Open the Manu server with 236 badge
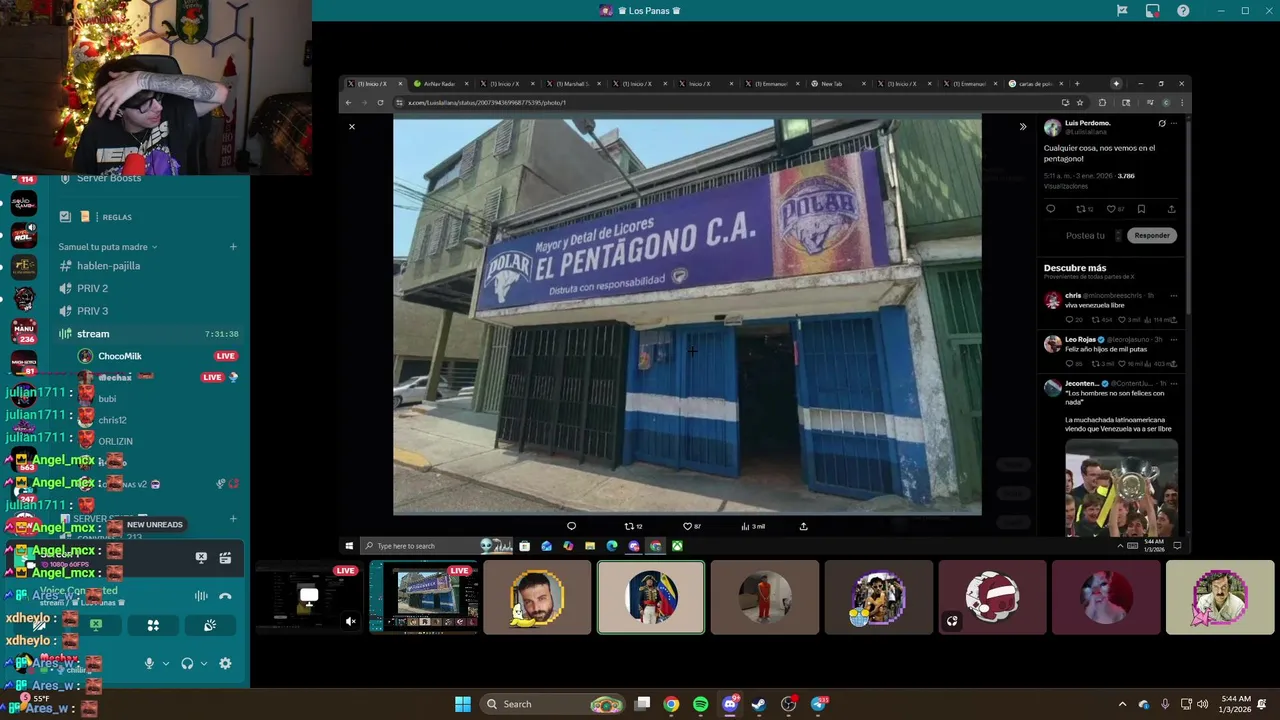This screenshot has width=1280, height=720. click(x=24, y=330)
